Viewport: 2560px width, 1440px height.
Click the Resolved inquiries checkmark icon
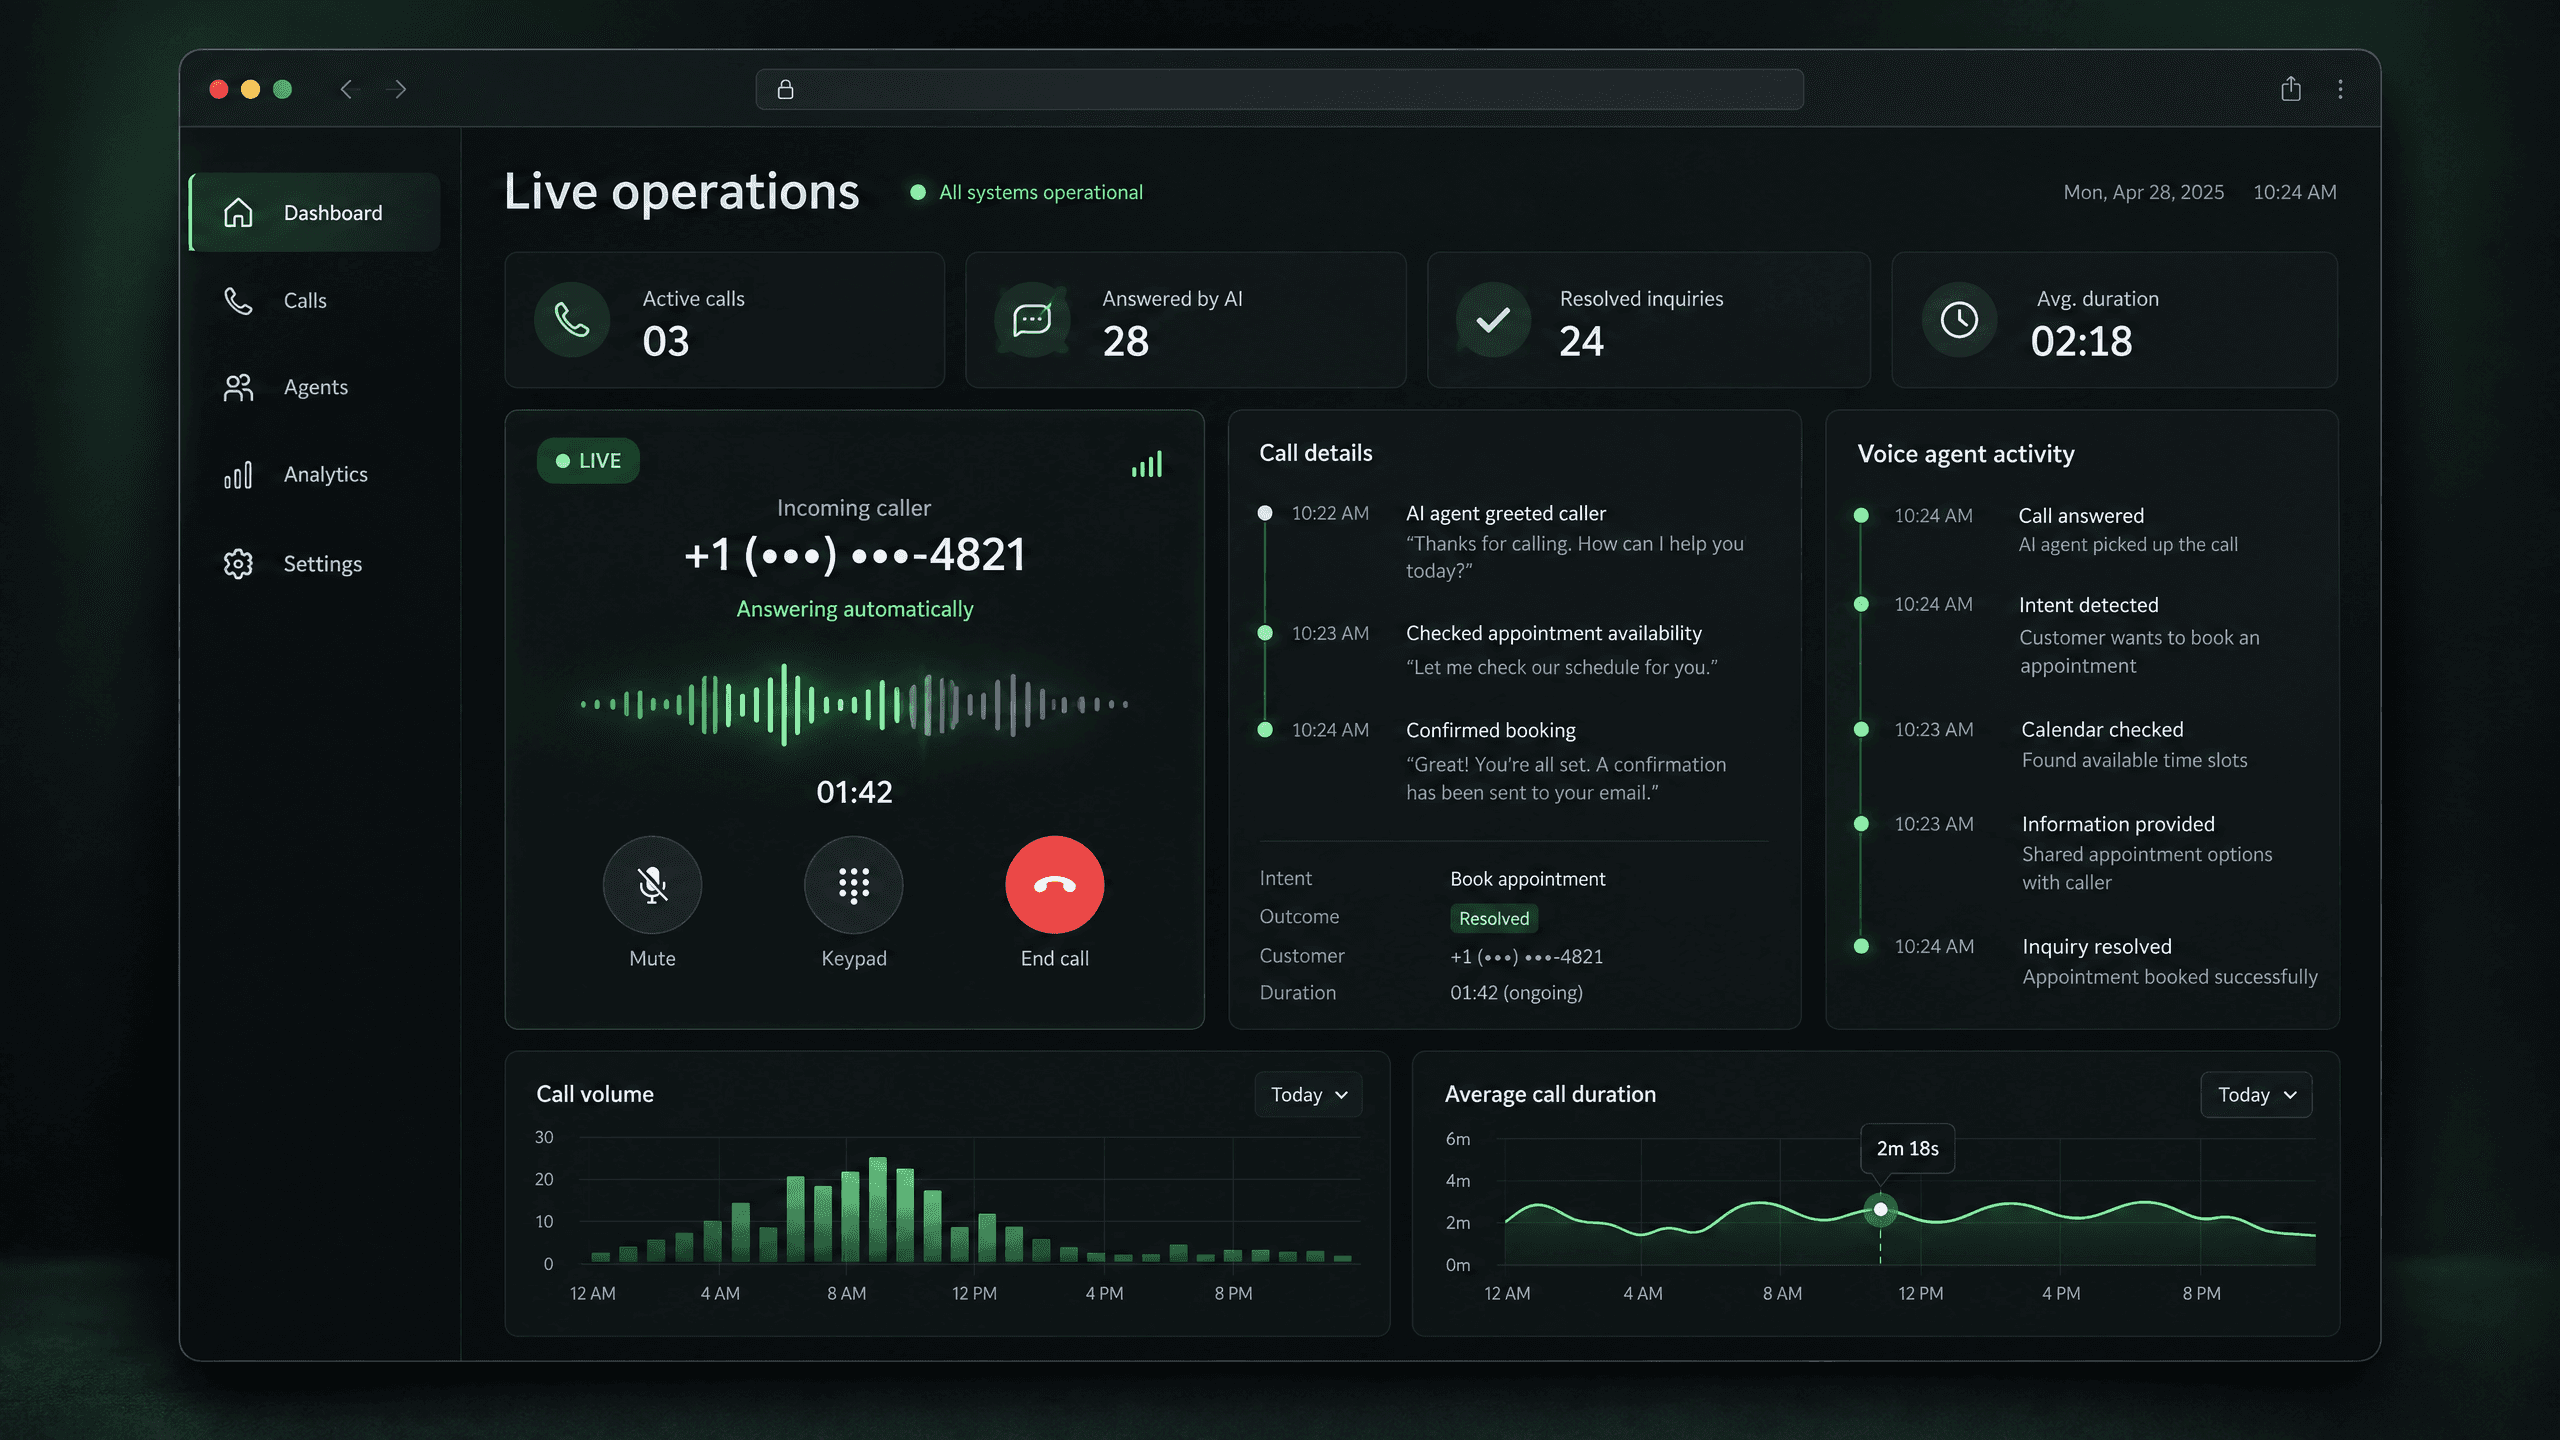(x=1493, y=320)
